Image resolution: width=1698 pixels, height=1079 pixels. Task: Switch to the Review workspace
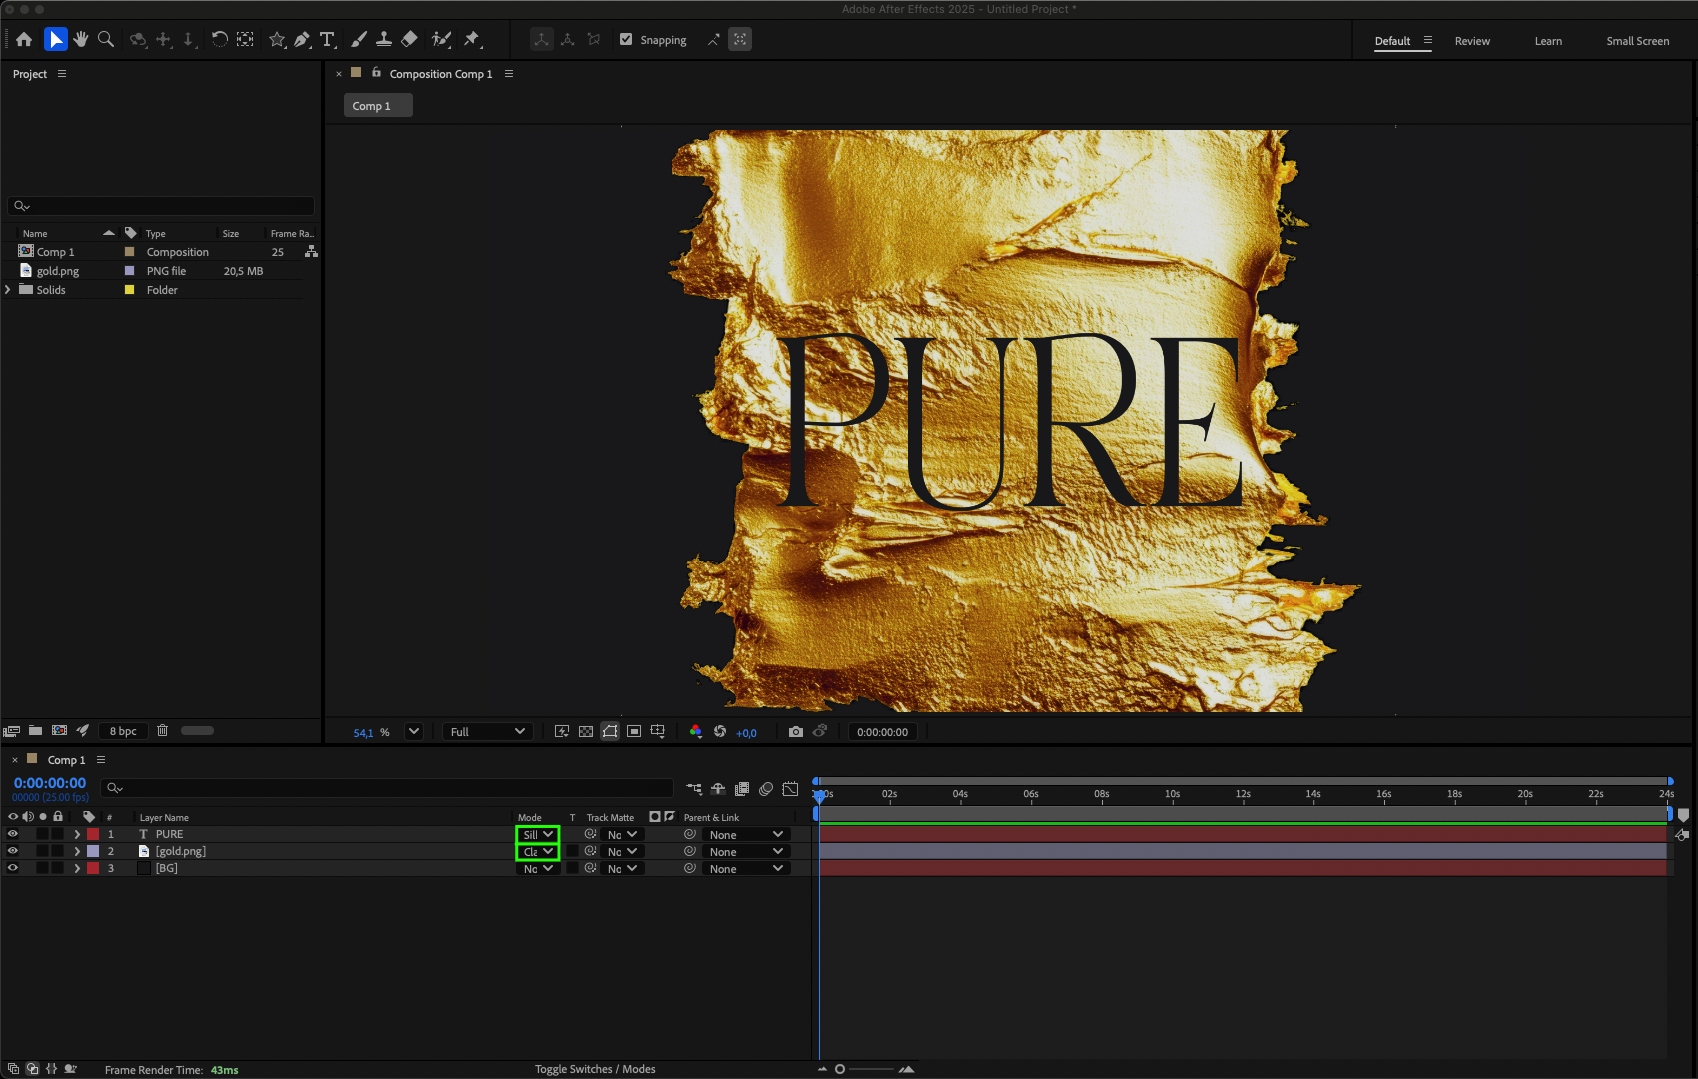click(x=1472, y=41)
